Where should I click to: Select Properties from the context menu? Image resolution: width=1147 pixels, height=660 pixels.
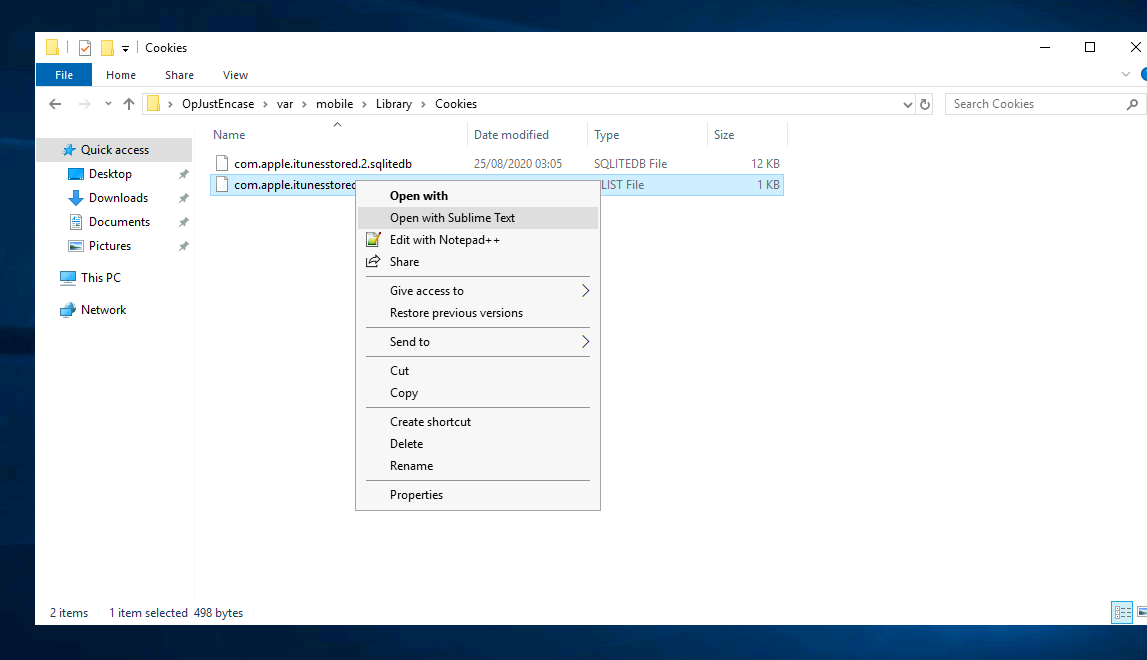(x=416, y=495)
